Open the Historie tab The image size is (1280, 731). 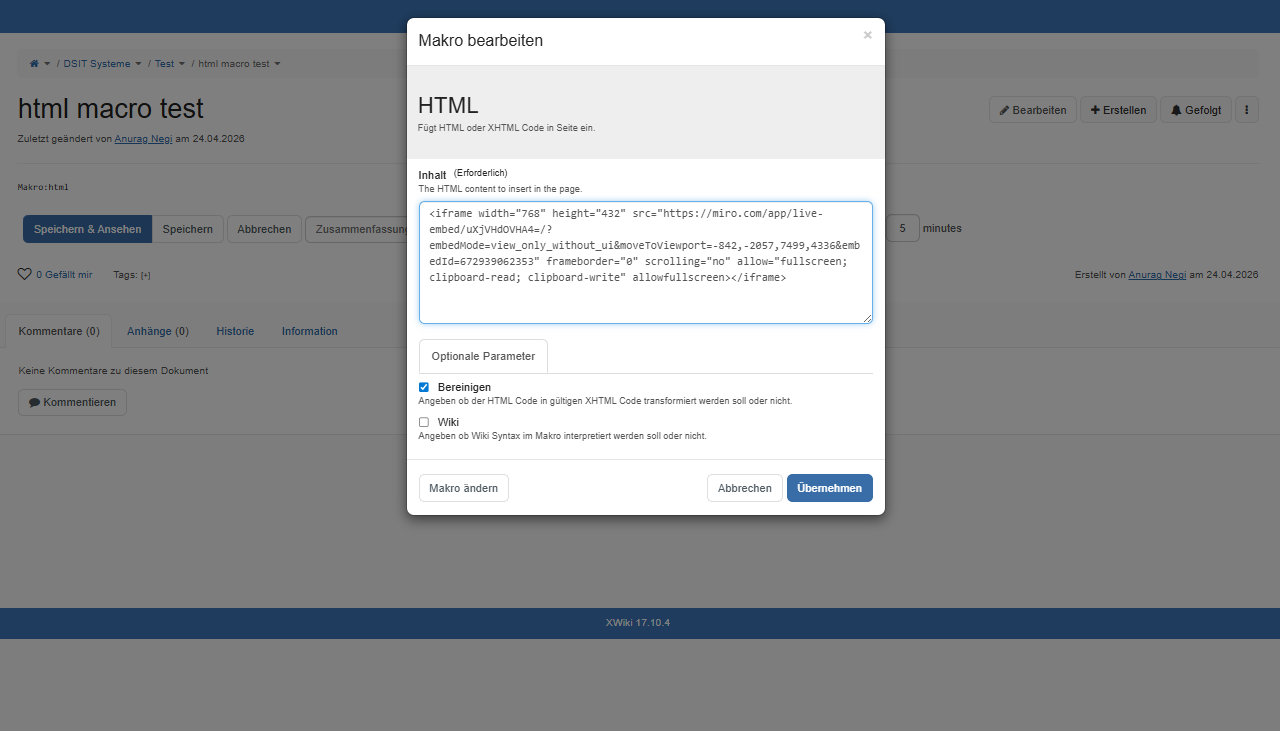coord(235,331)
